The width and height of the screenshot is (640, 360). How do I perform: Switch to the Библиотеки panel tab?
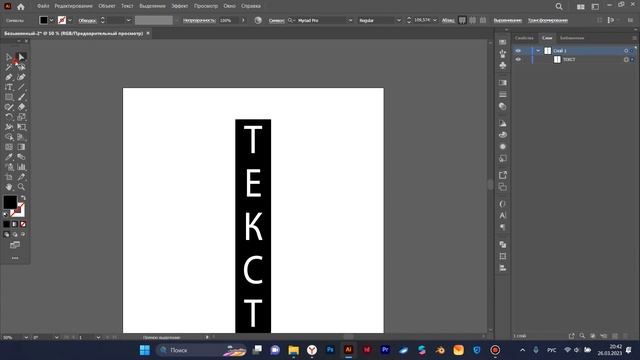click(572, 38)
